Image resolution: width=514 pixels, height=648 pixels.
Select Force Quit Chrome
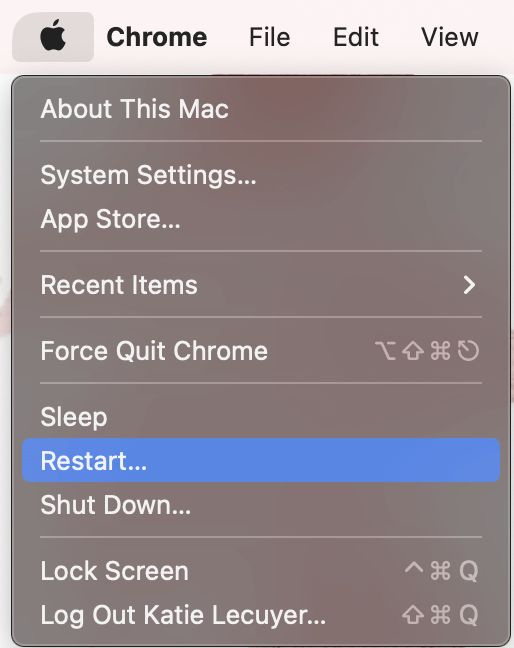261,351
